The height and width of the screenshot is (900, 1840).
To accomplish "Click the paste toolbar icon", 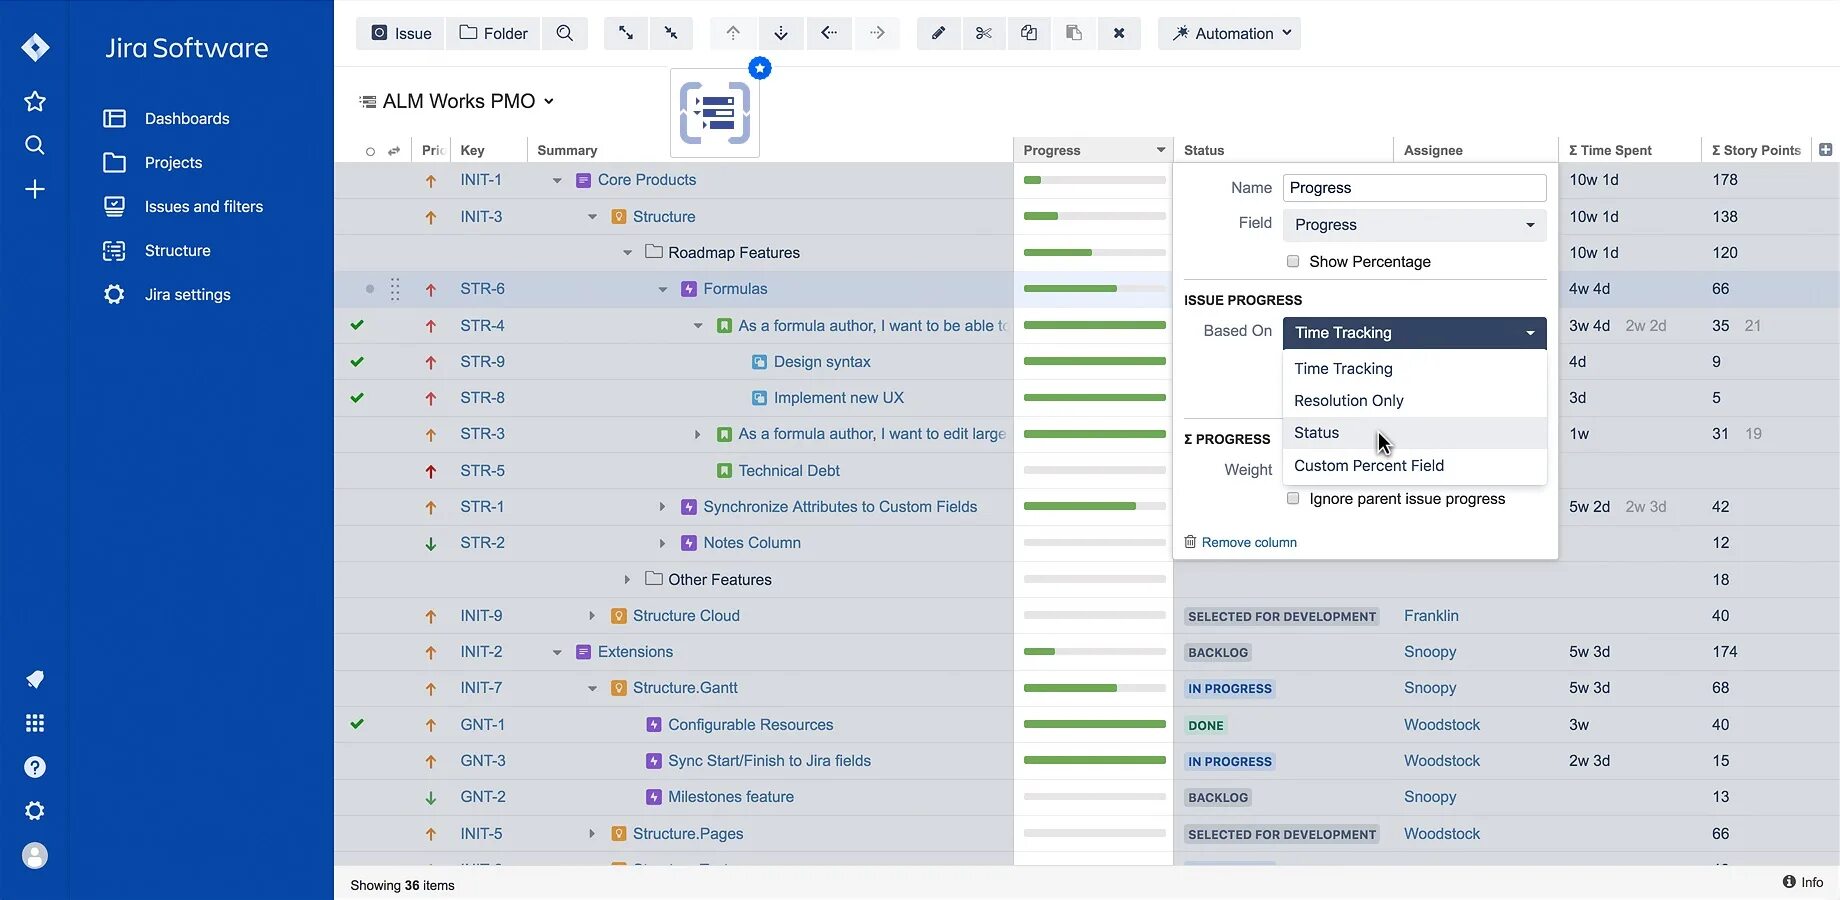I will click(1074, 33).
